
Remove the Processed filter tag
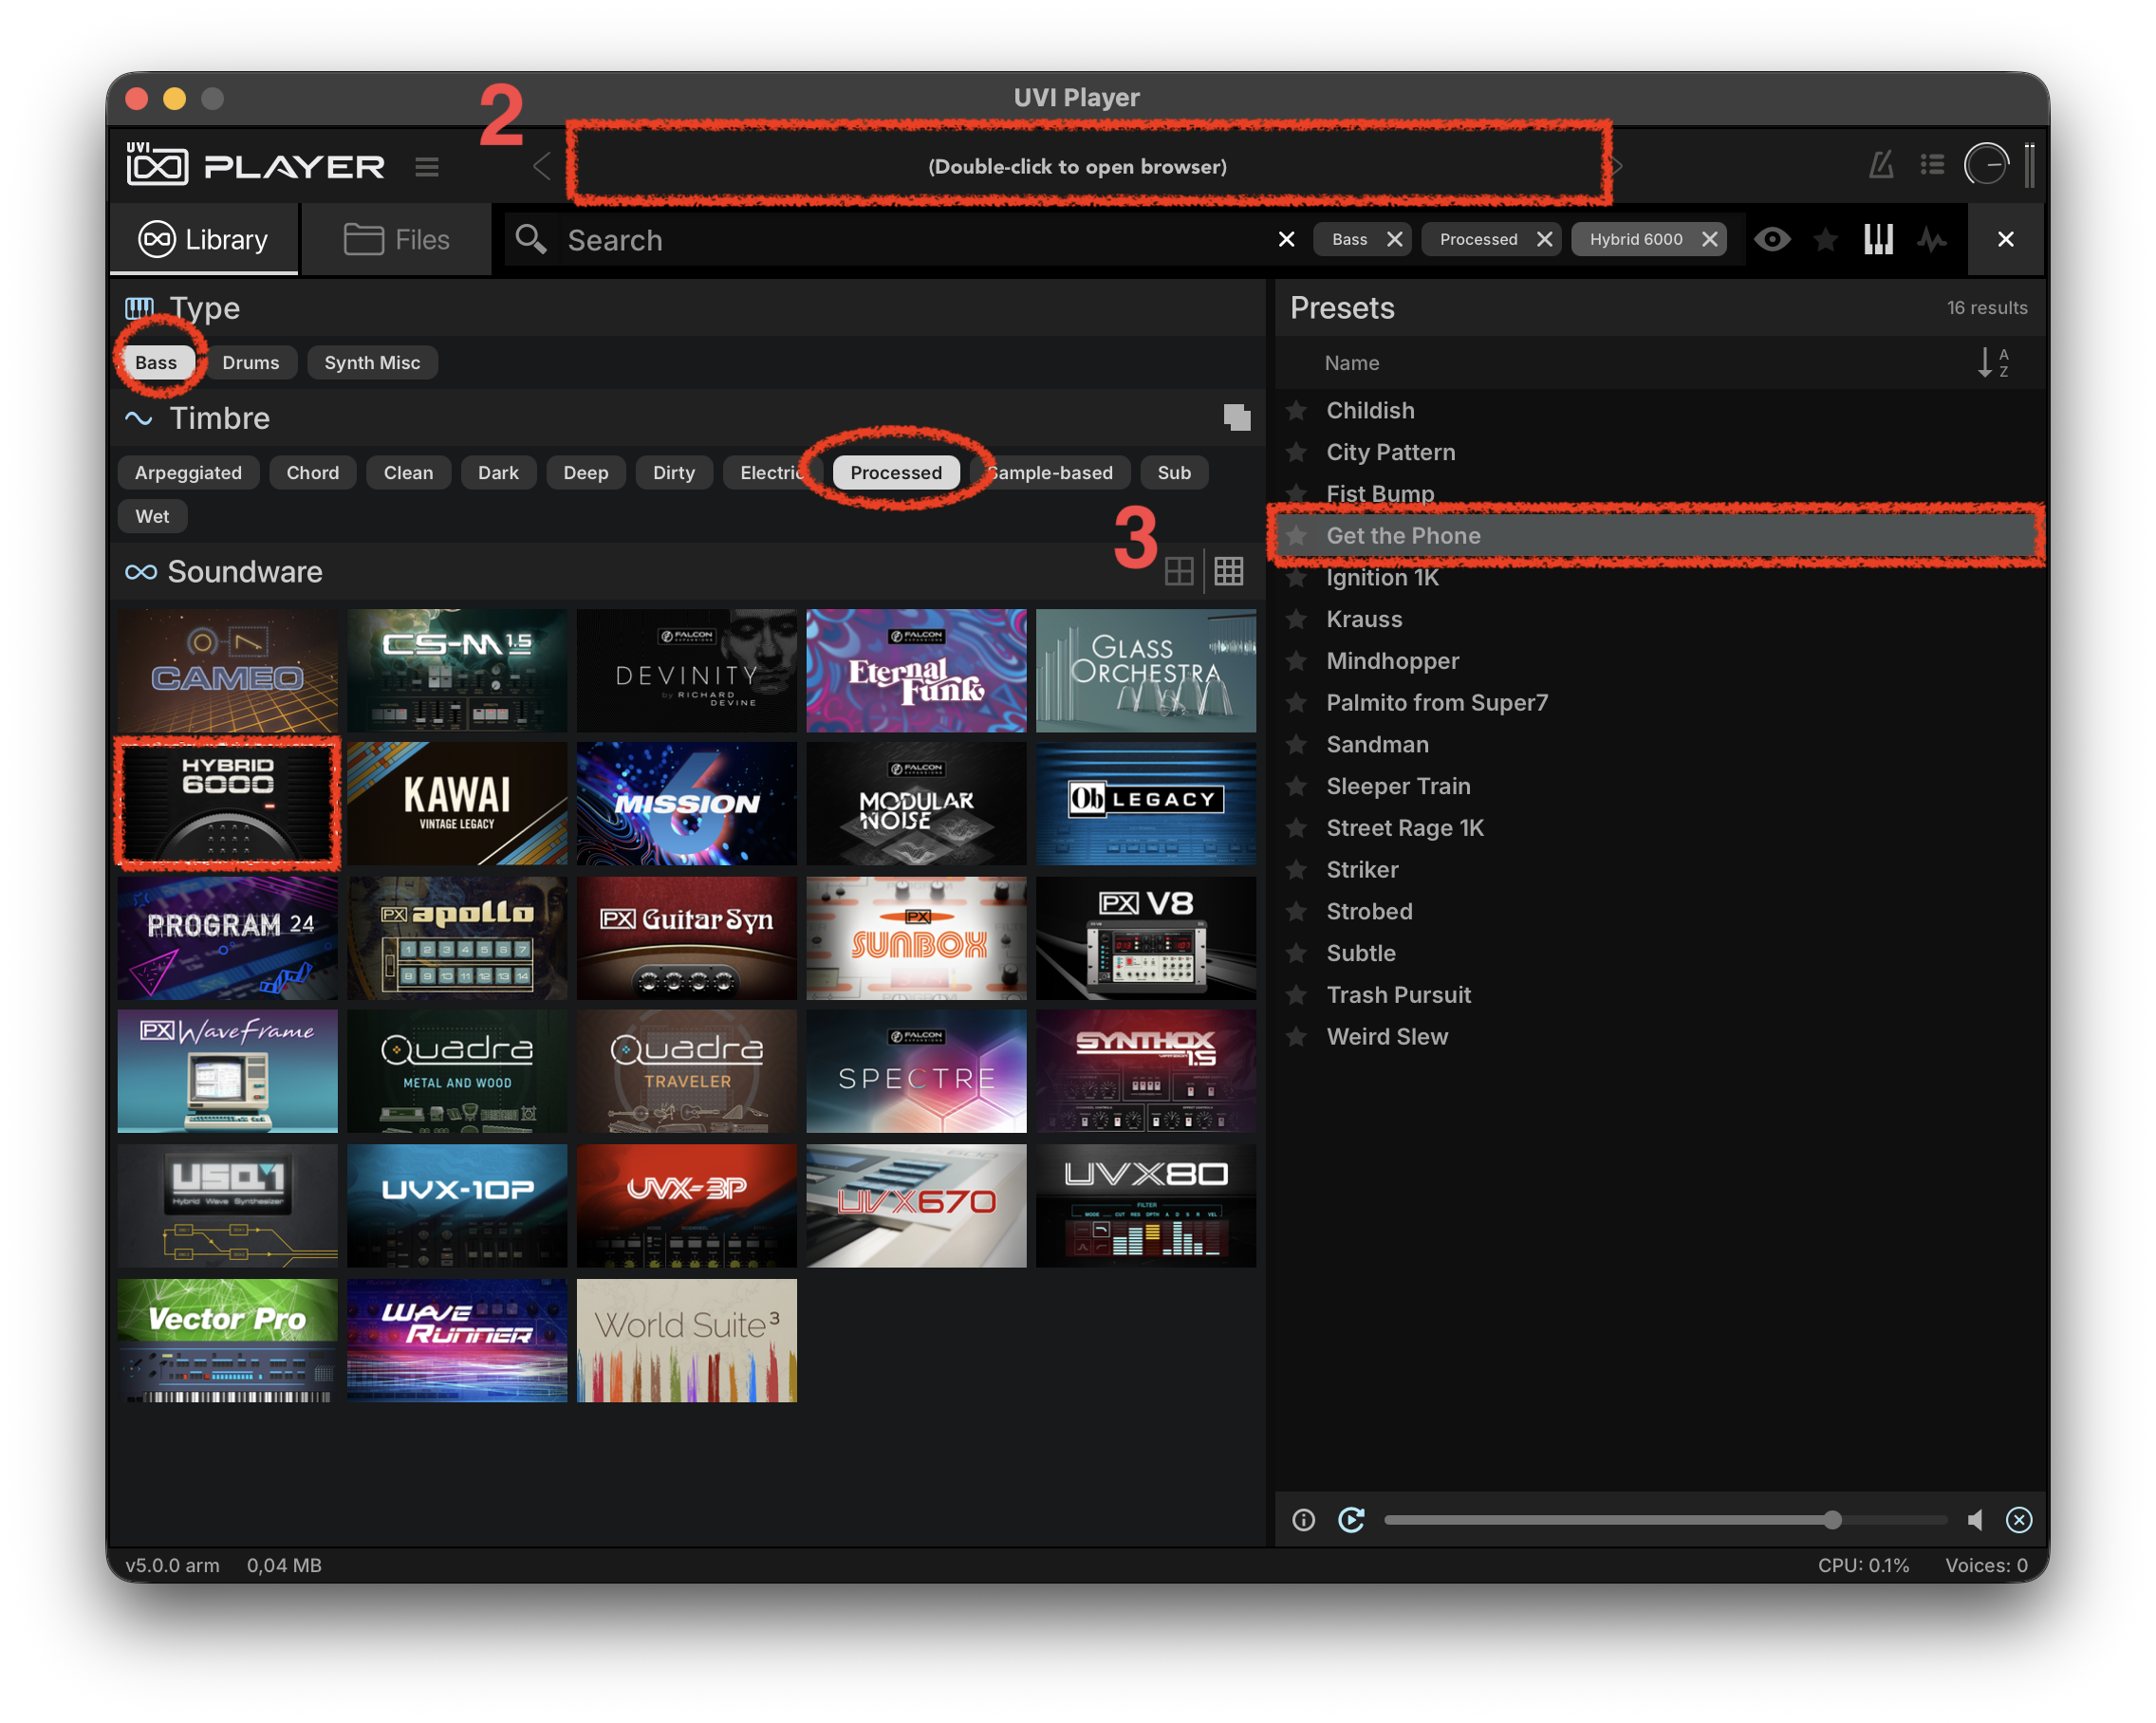1544,240
